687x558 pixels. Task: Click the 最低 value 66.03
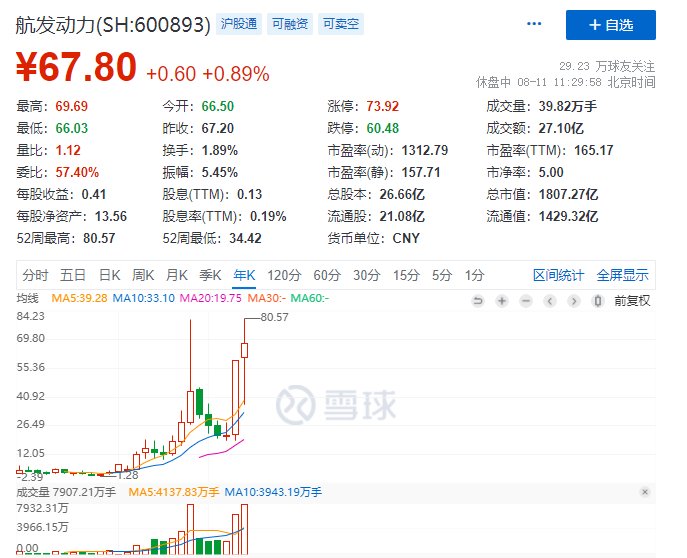coord(71,128)
